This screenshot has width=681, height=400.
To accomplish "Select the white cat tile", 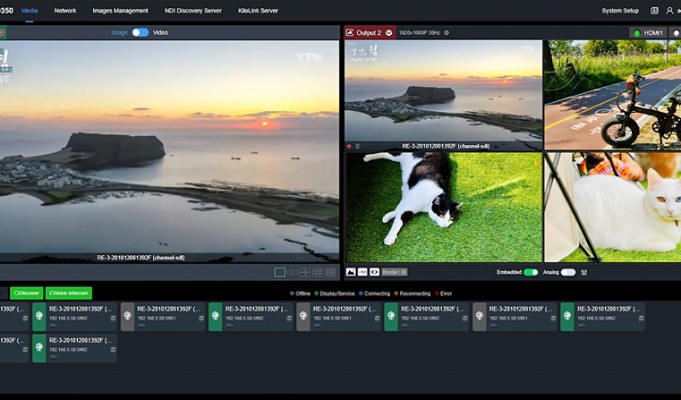I will coord(612,207).
